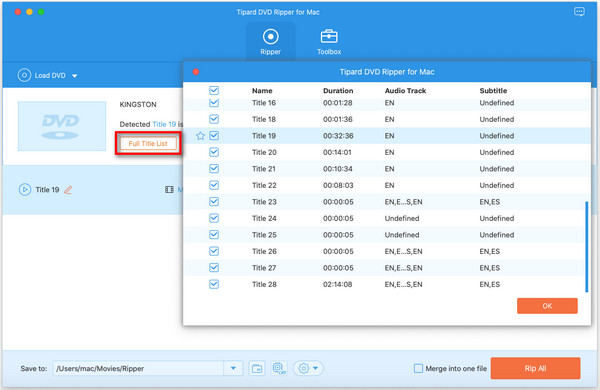This screenshot has width=600, height=390.
Task: Uncheck Title 19 checkbox
Action: tap(214, 135)
